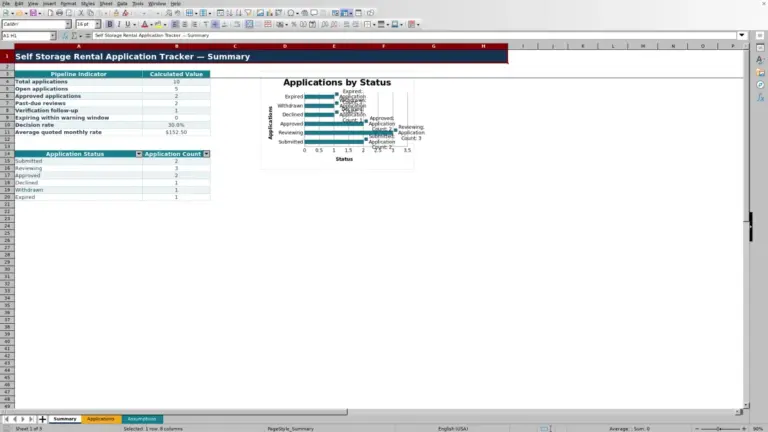This screenshot has height=432, width=768.
Task: Click the Format as Percent icon
Action: point(294,24)
